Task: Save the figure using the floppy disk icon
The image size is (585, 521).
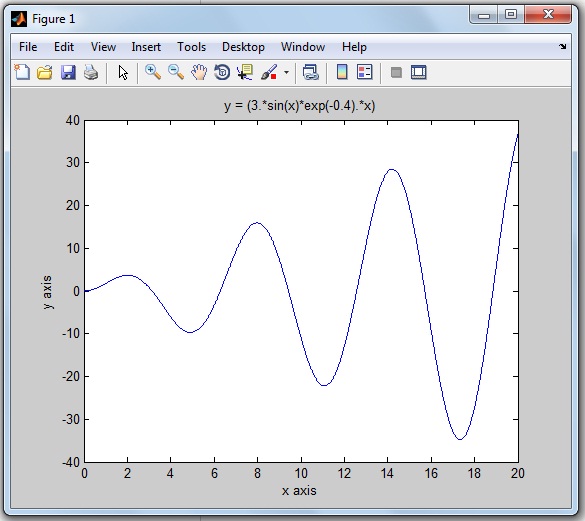Action: point(68,72)
